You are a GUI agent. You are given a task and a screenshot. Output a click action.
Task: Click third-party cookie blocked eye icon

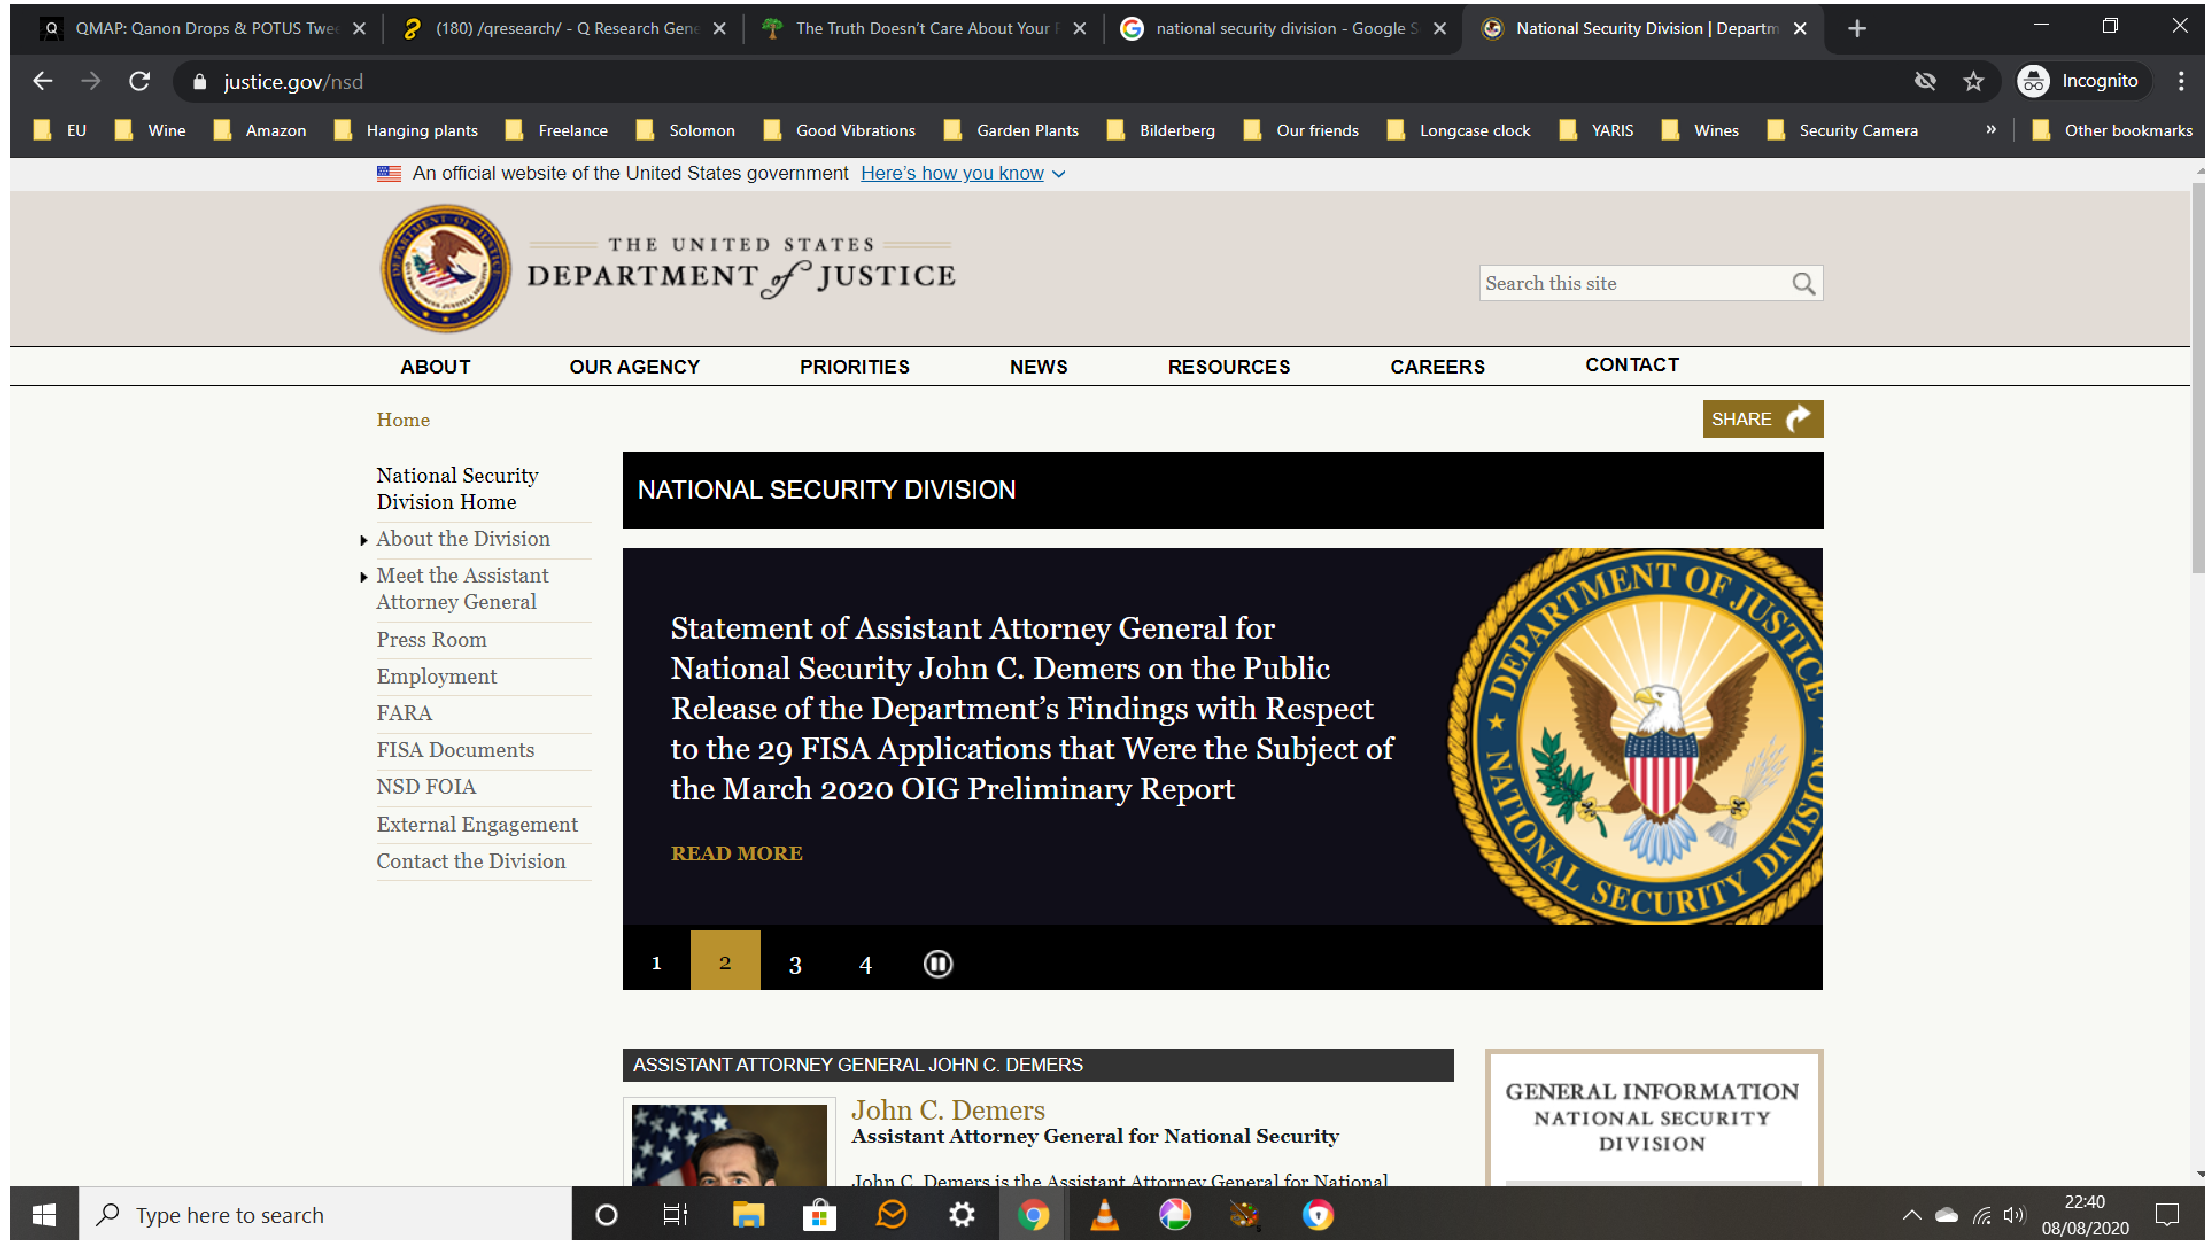[1925, 81]
